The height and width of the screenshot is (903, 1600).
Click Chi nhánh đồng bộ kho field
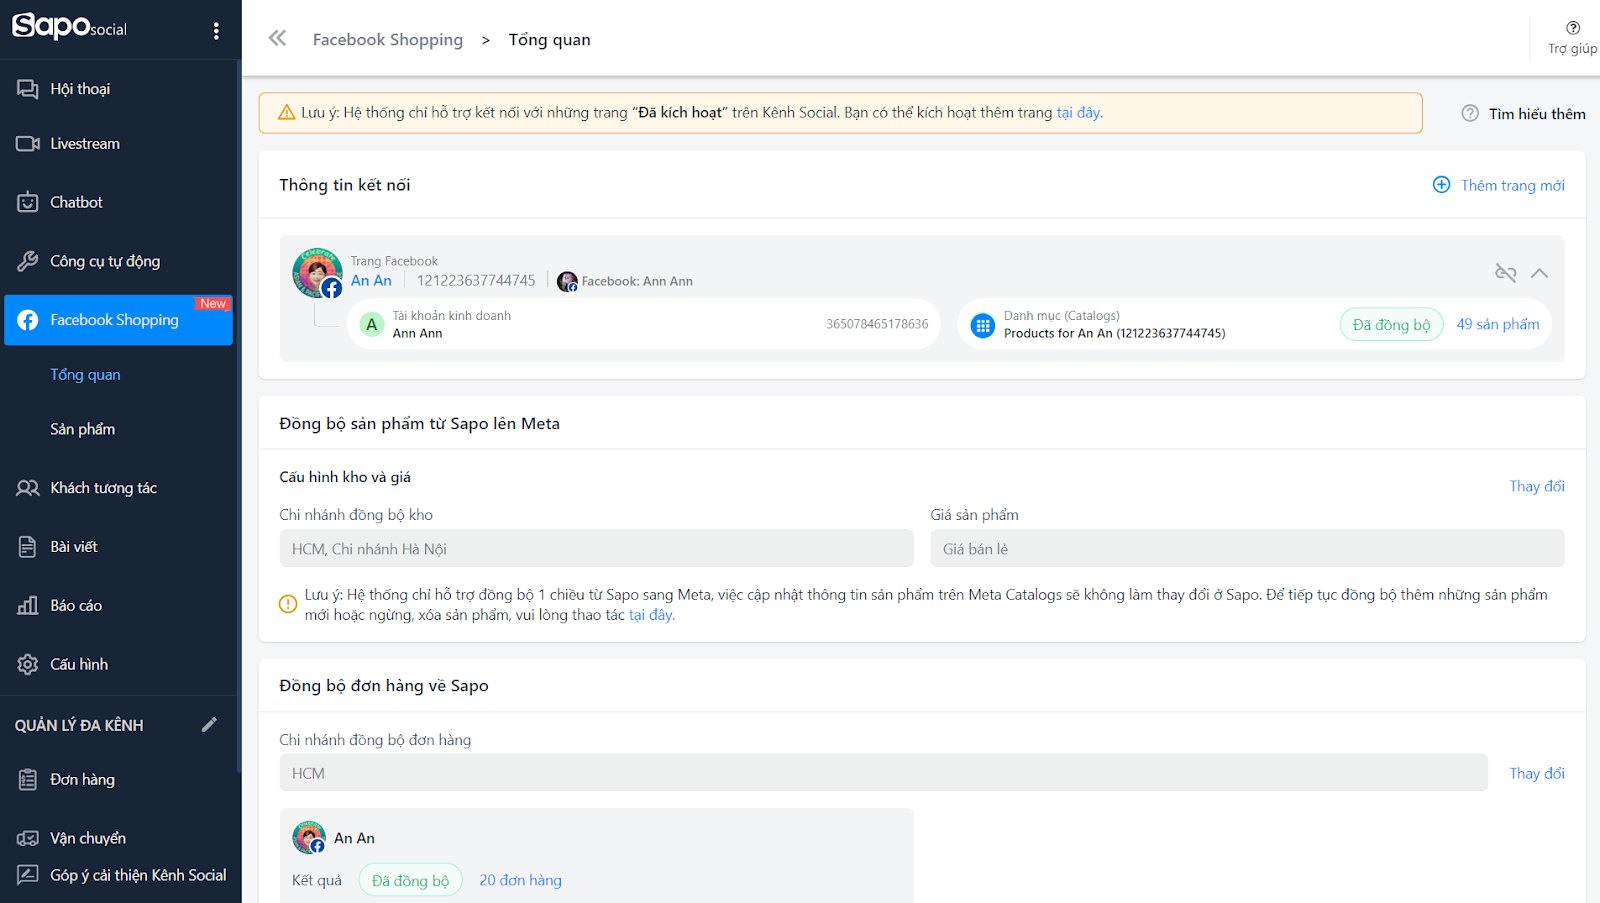click(596, 549)
